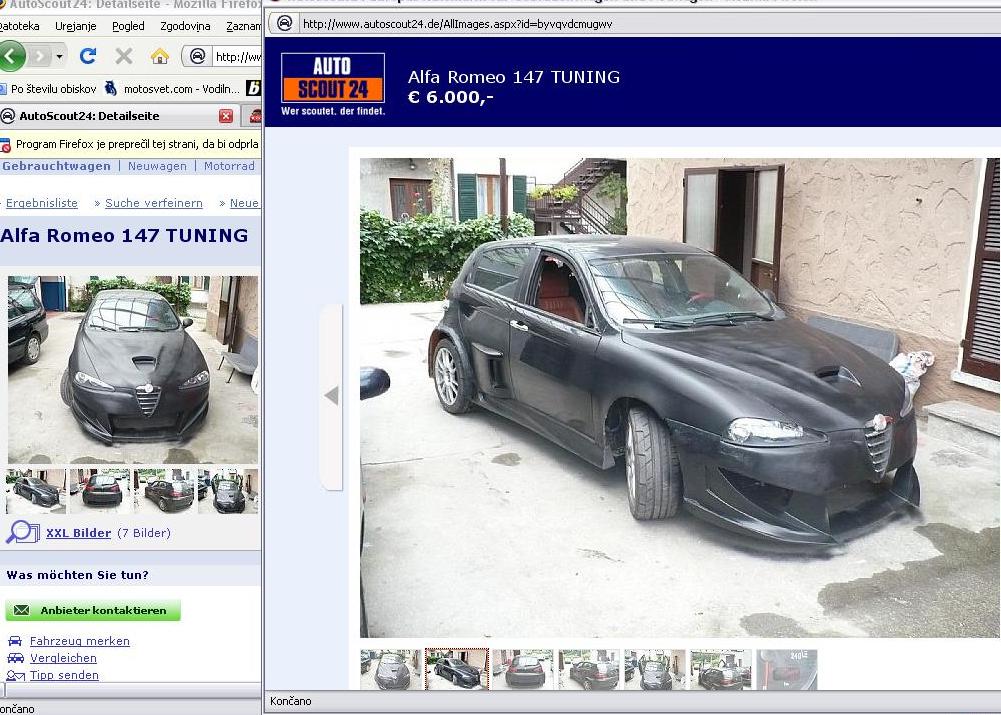Screen dimensions: 1001x715
Task: Open the Urejanje menu
Action: pyautogui.click(x=75, y=26)
